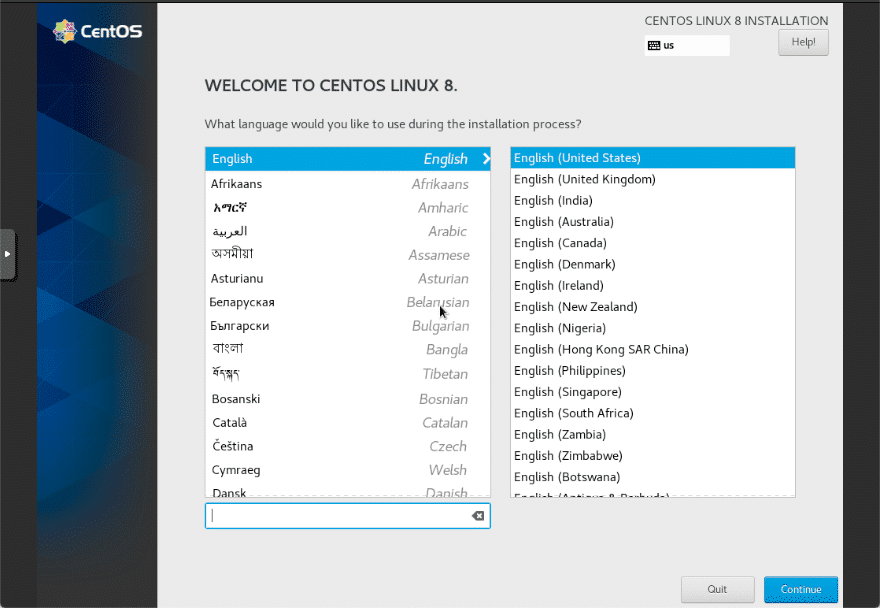Viewport: 880px width, 608px height.
Task: Select the Welsh language entry
Action: pos(347,470)
